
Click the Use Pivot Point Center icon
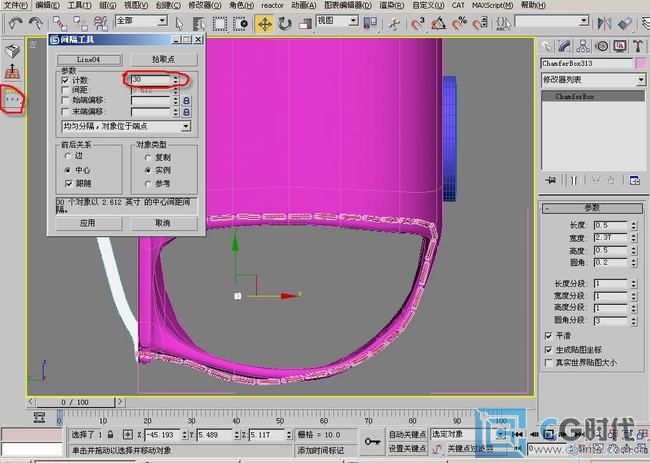[370, 23]
